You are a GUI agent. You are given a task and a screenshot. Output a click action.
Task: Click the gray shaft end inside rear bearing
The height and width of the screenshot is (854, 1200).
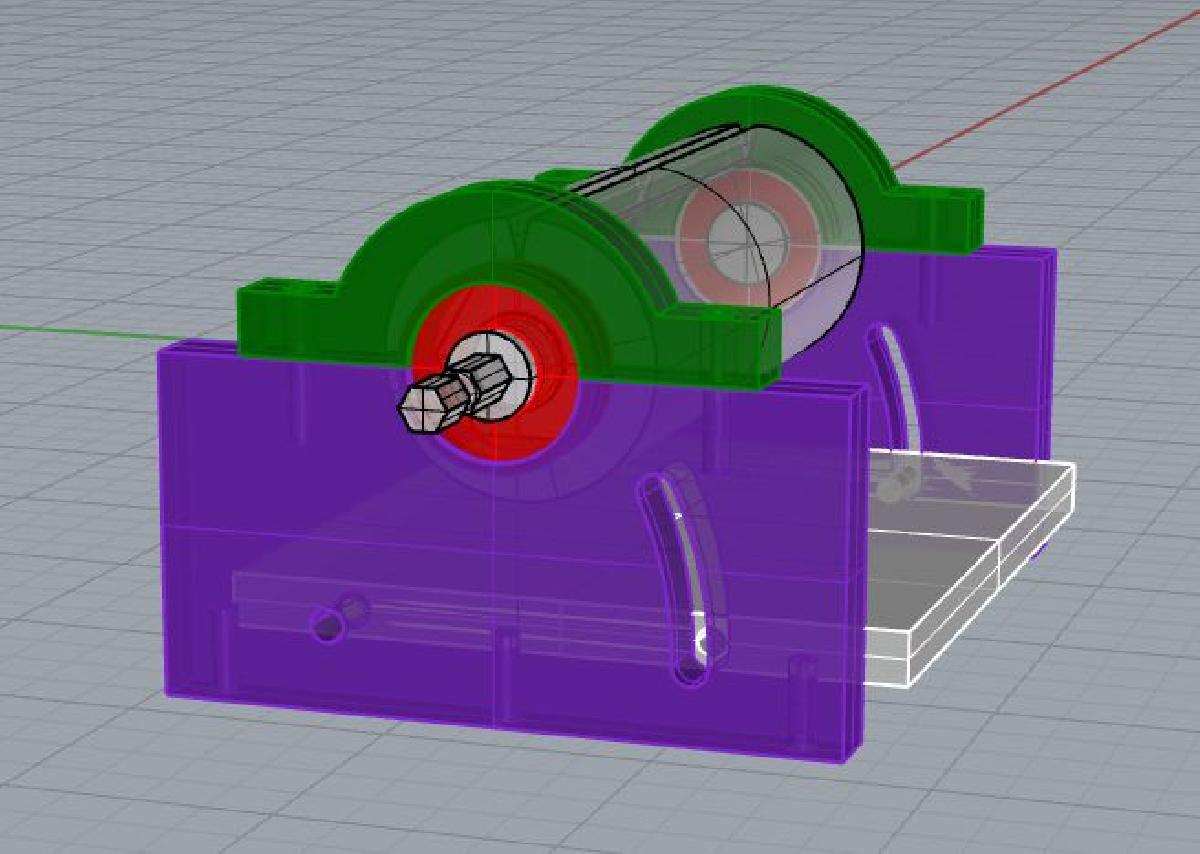[x=745, y=242]
